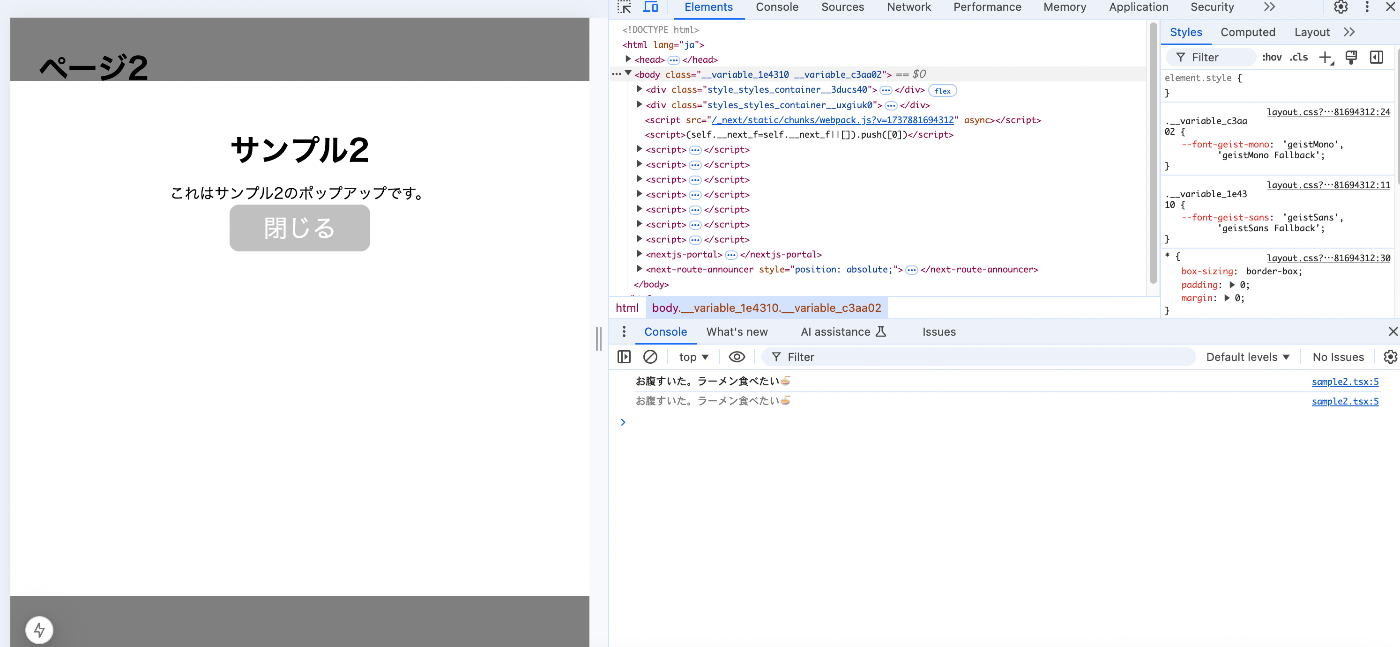Activate the inspect element picker icon
Viewport: 1400px width, 647px height.
(x=624, y=7)
